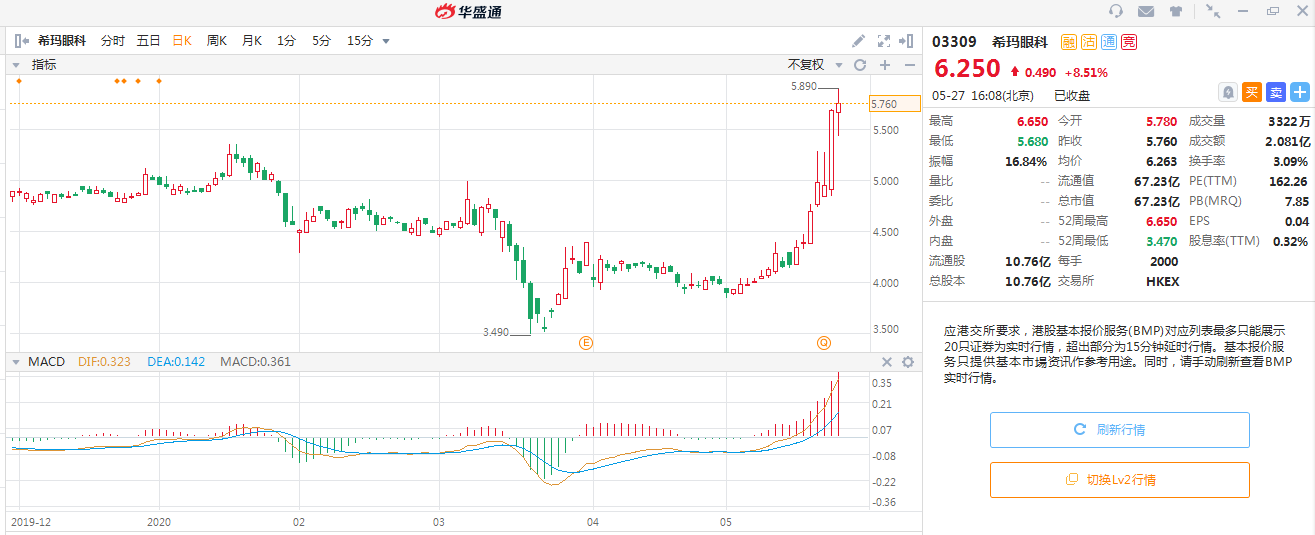1315x535 pixels.
Task: Open MACD indicator settings gear
Action: pyautogui.click(x=908, y=362)
